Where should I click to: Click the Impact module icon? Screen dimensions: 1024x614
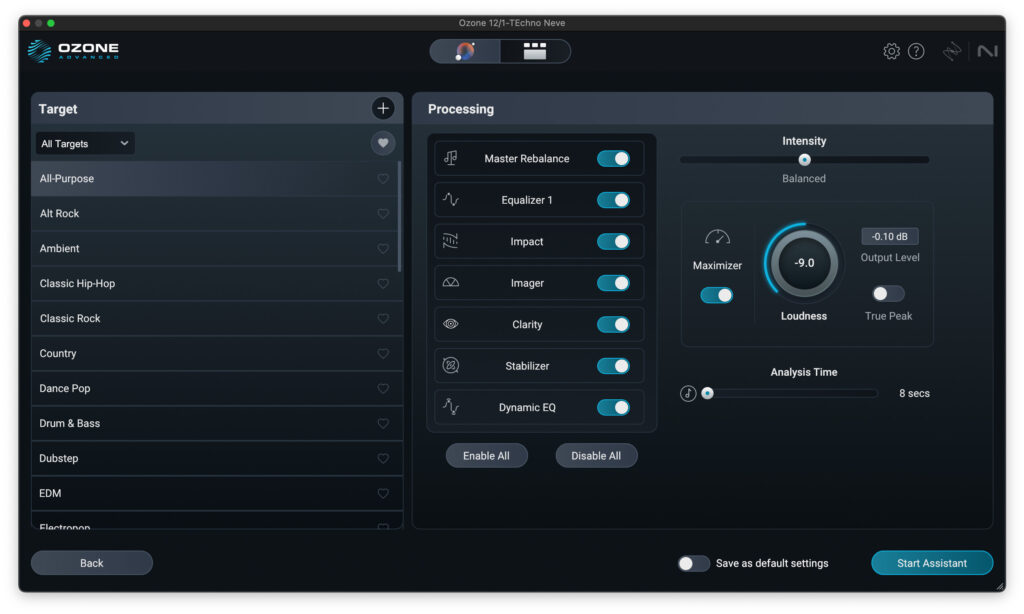[451, 241]
